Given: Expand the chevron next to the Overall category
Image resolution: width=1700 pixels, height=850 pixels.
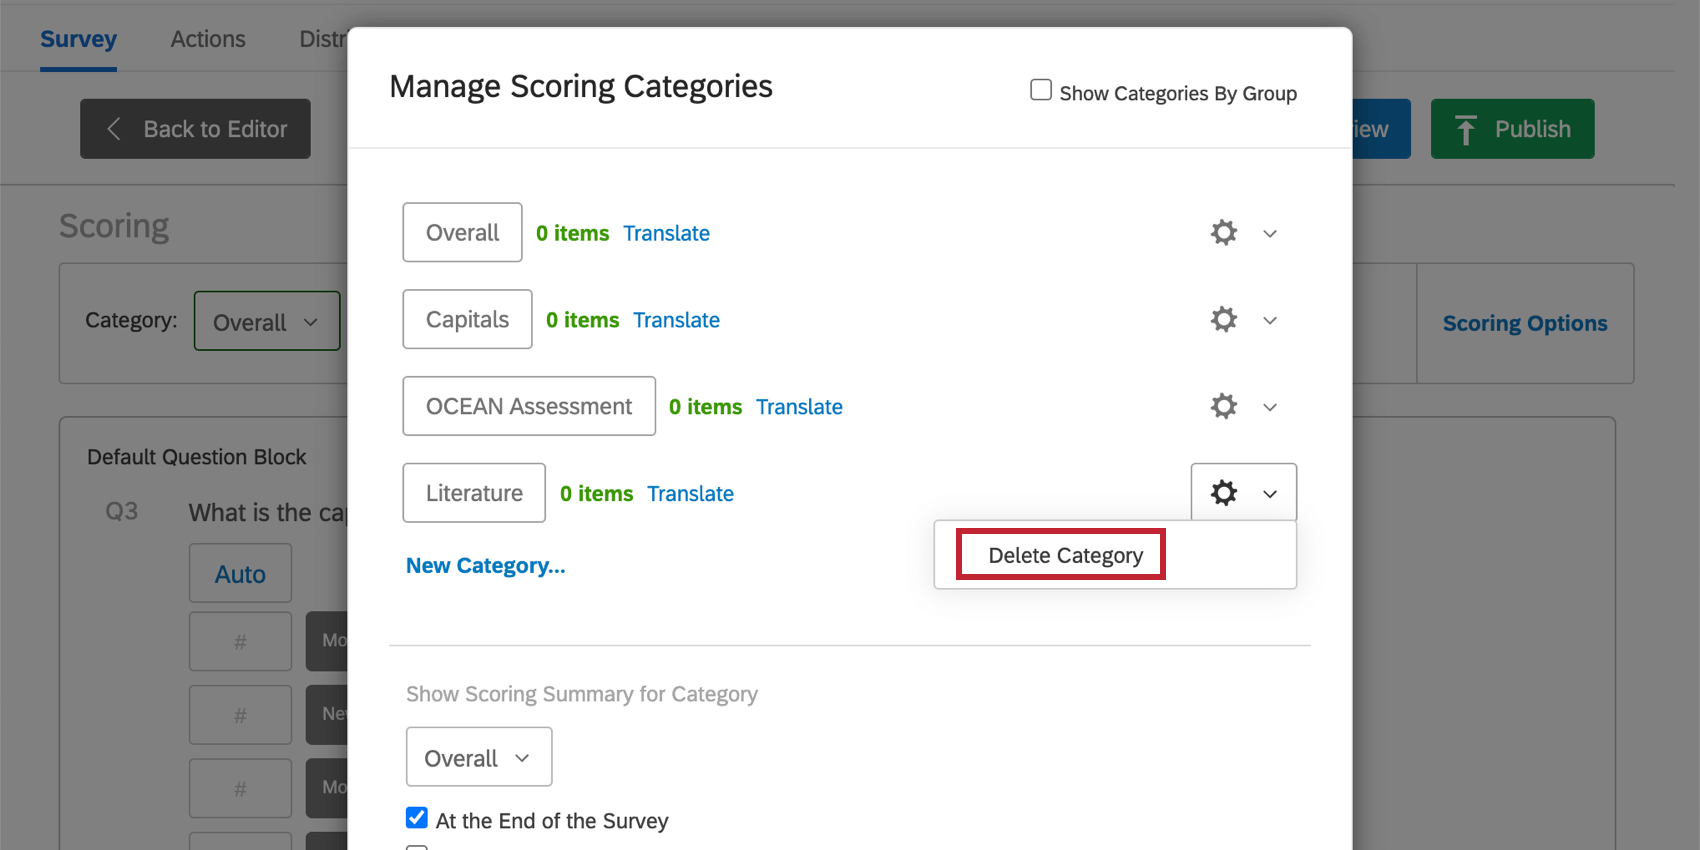Looking at the screenshot, I should (x=1270, y=233).
